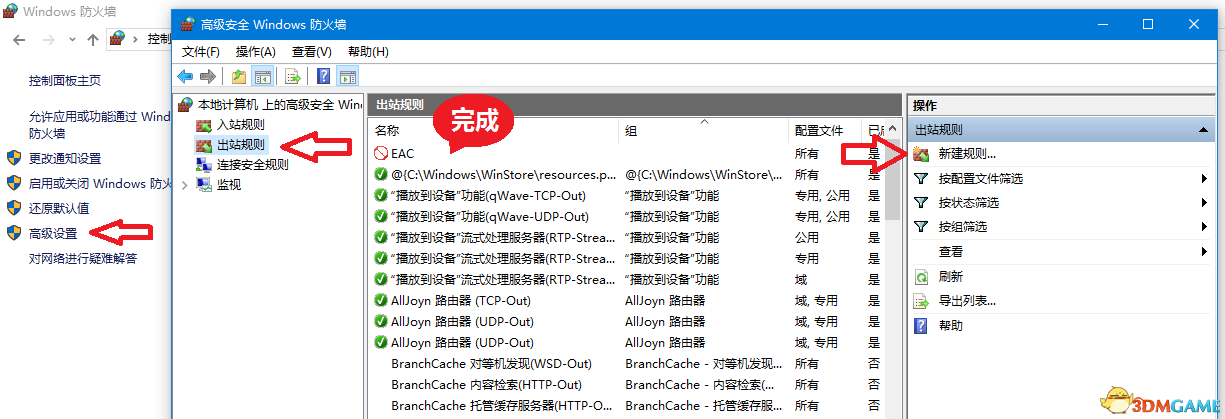Click the help icon beside 帮助 in actions
Image resolution: width=1225 pixels, height=419 pixels.
[x=921, y=326]
